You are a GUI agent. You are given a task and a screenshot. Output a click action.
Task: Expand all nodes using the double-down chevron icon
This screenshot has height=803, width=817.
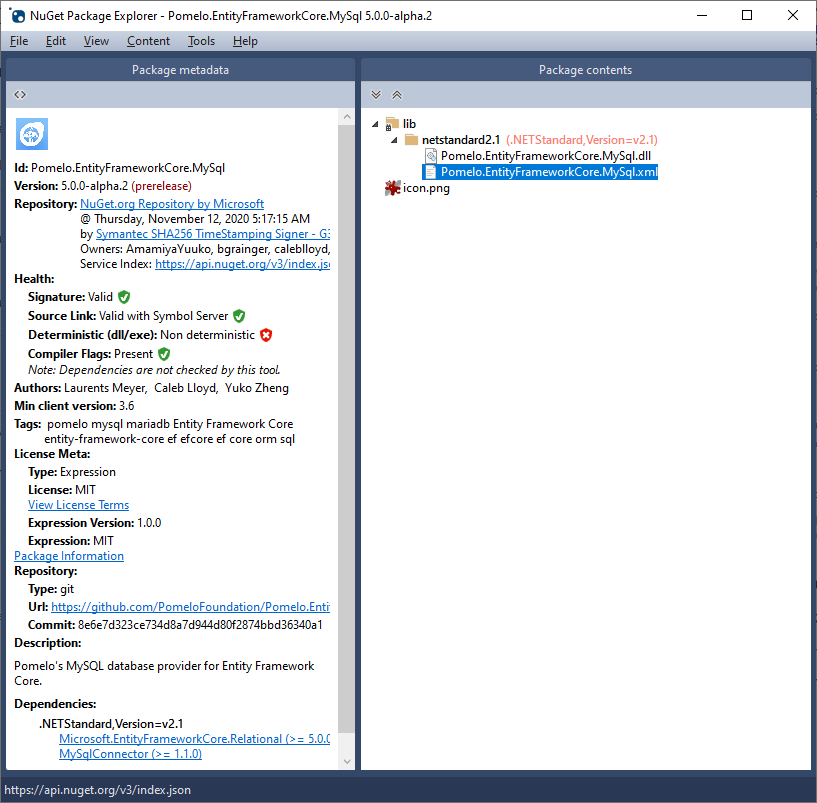[x=375, y=94]
